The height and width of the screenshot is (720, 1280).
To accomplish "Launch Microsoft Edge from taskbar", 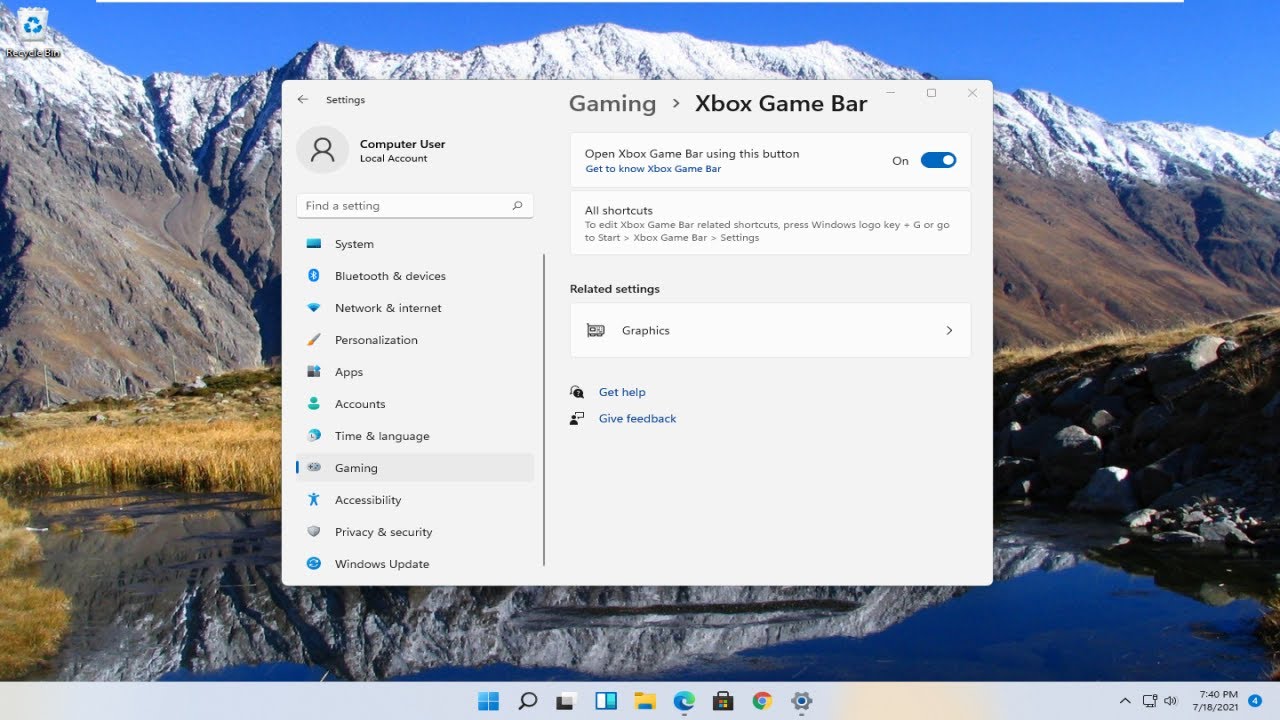I will 684,701.
